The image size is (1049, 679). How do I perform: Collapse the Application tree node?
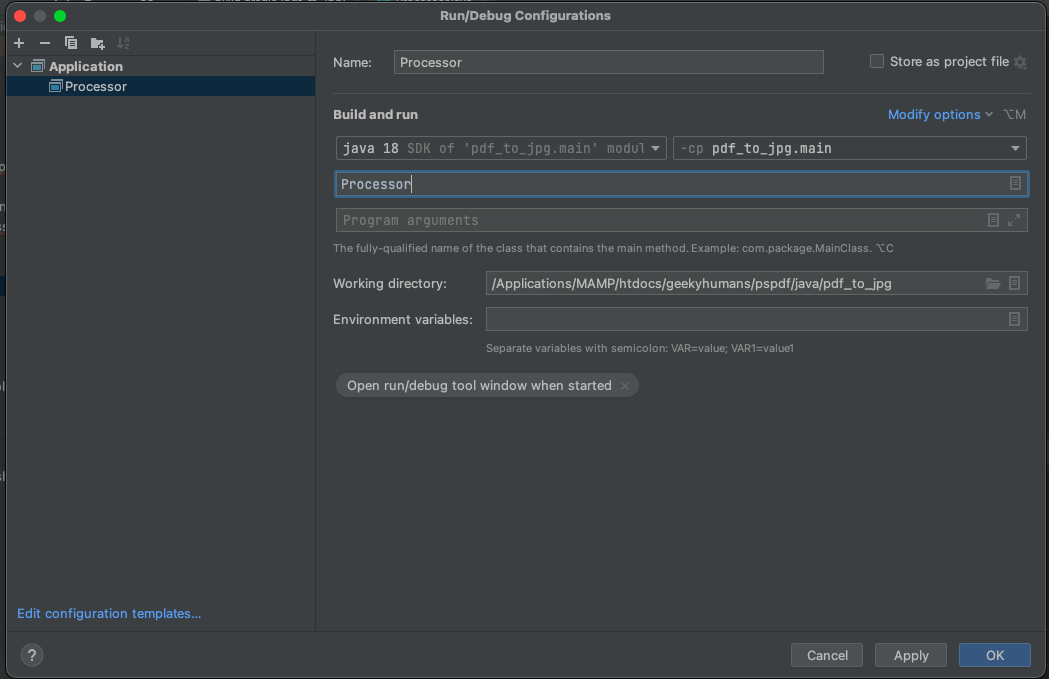pos(16,65)
